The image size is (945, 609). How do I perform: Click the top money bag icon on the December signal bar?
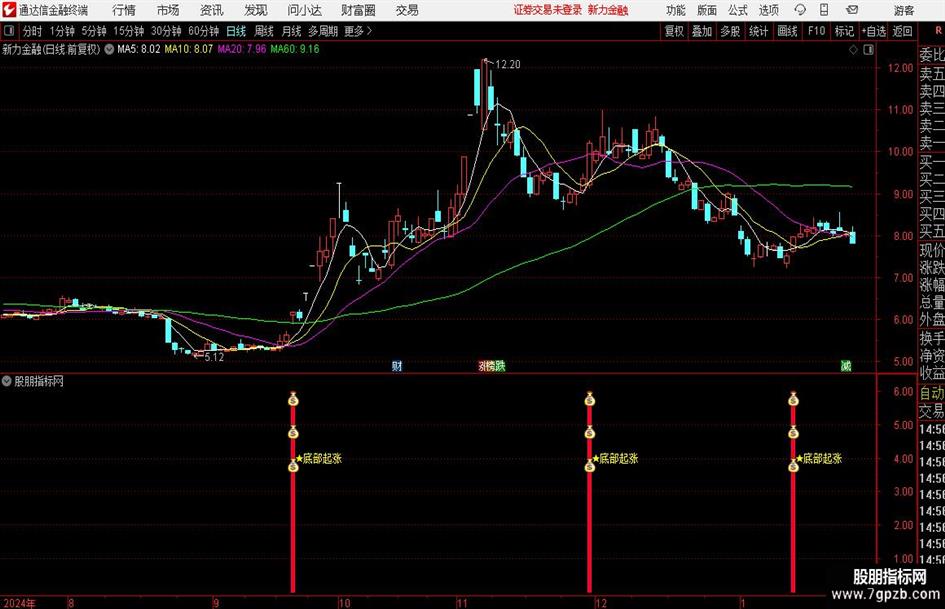pyautogui.click(x=589, y=399)
